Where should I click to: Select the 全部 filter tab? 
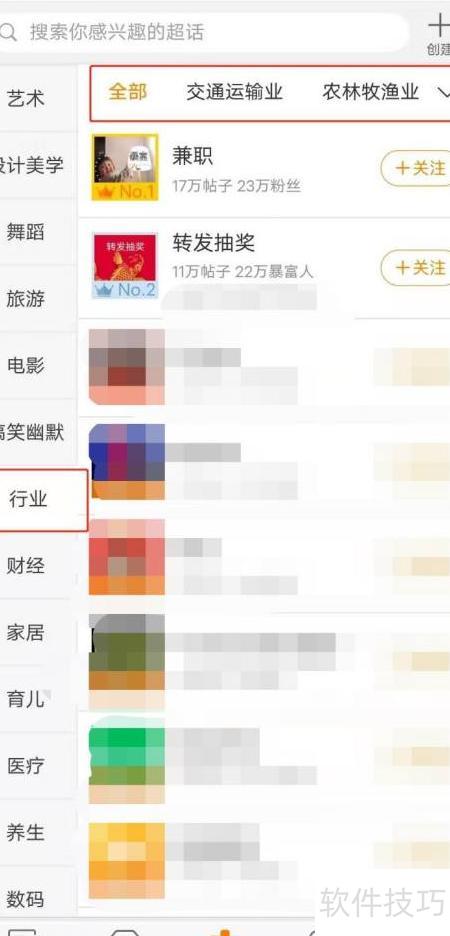(x=128, y=92)
